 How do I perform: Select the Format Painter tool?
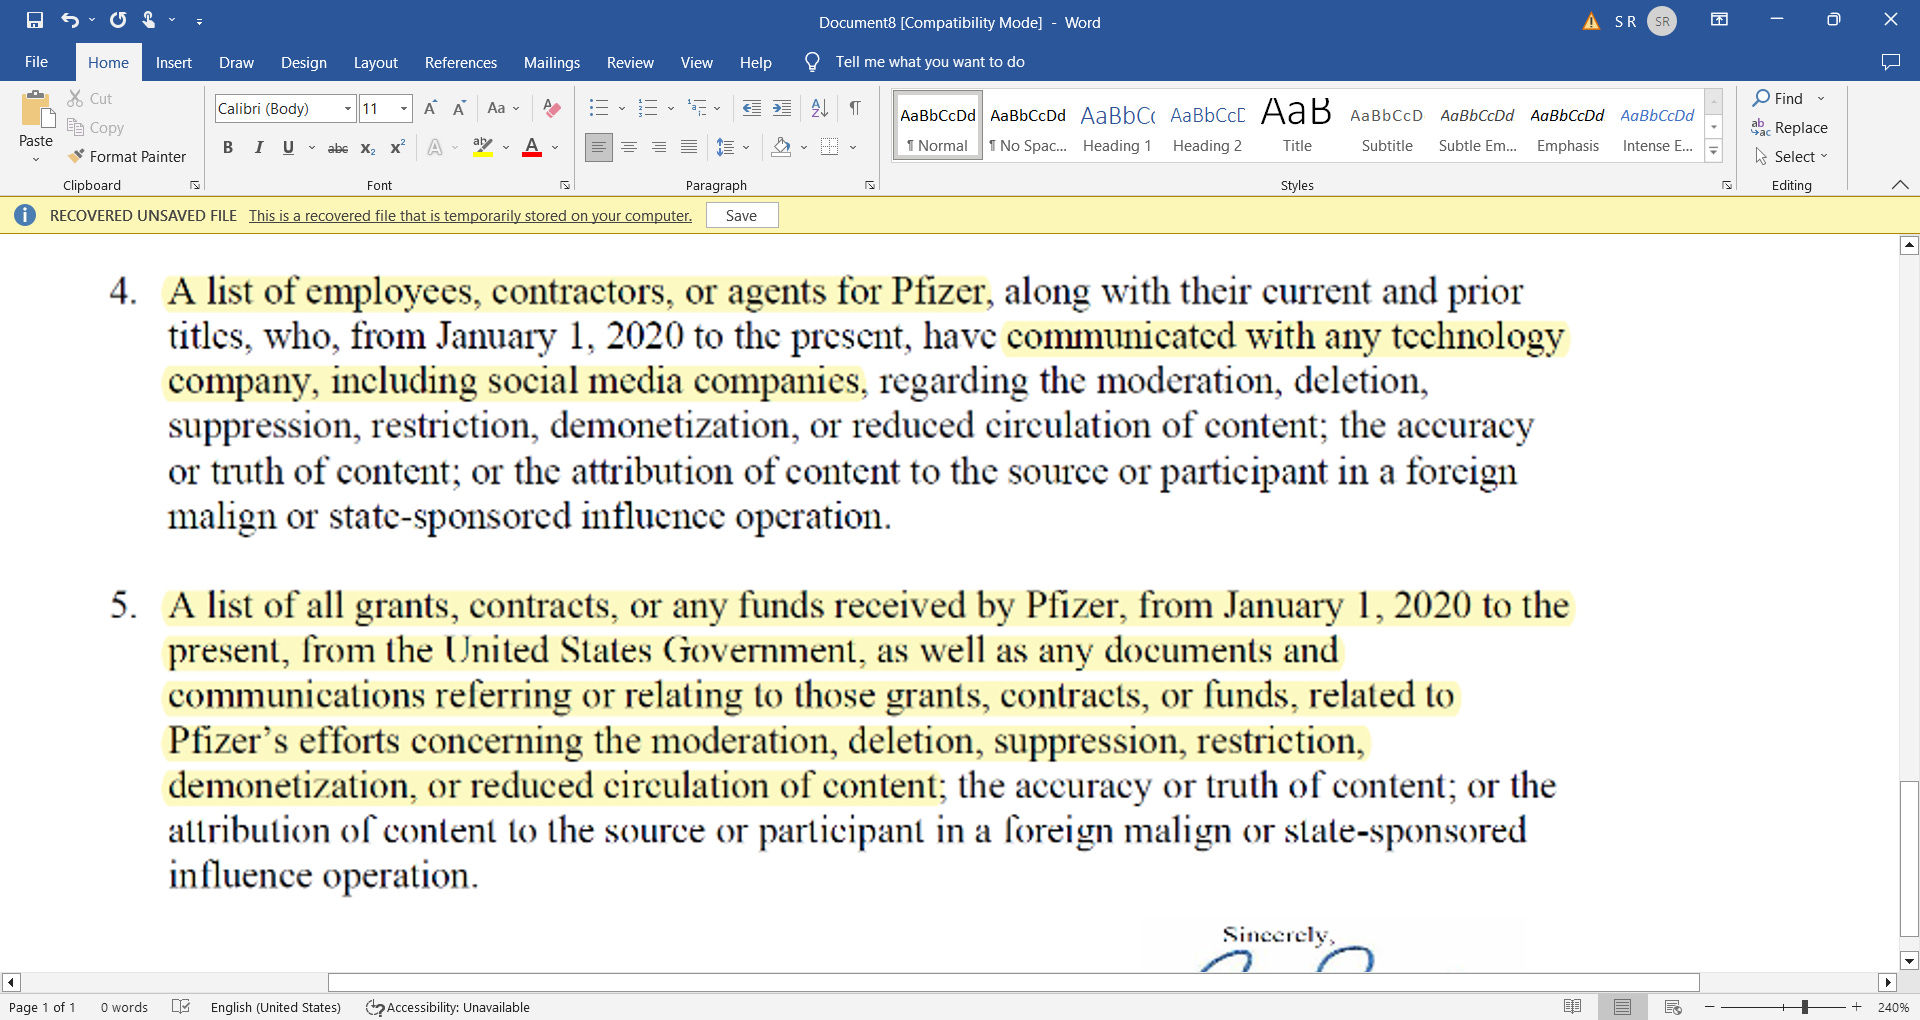(127, 156)
